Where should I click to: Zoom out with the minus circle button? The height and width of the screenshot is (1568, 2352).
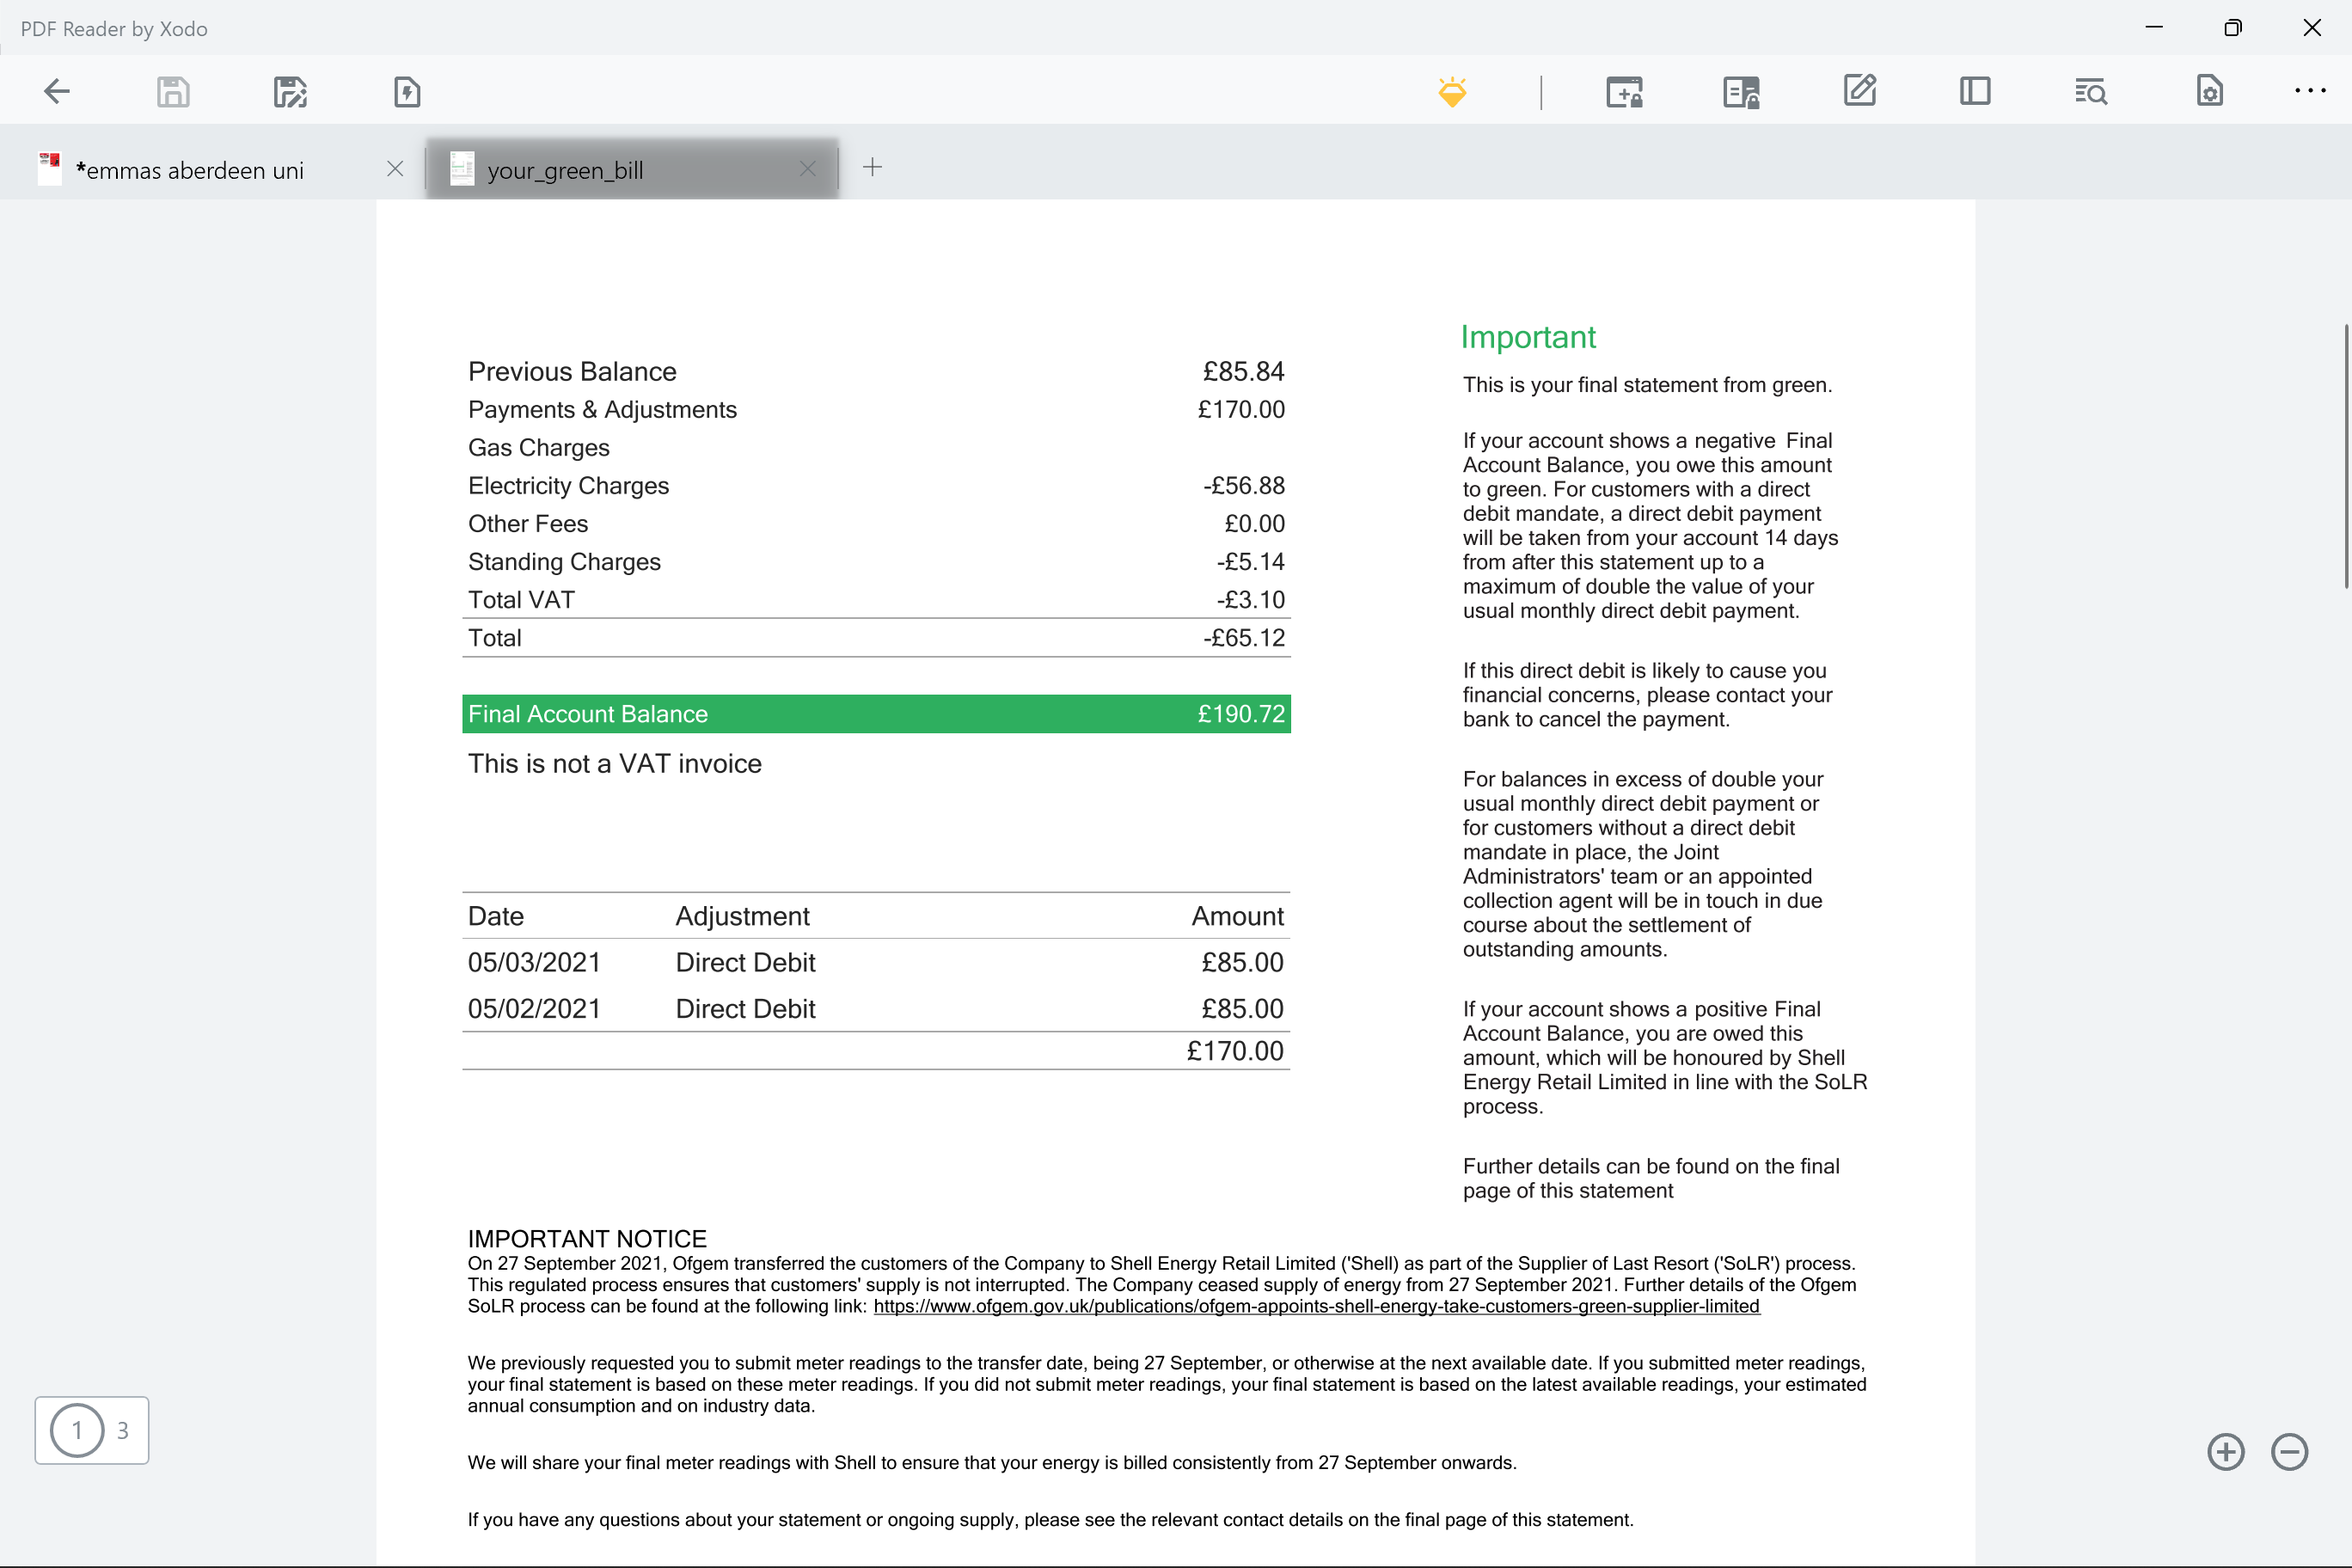(2290, 1452)
